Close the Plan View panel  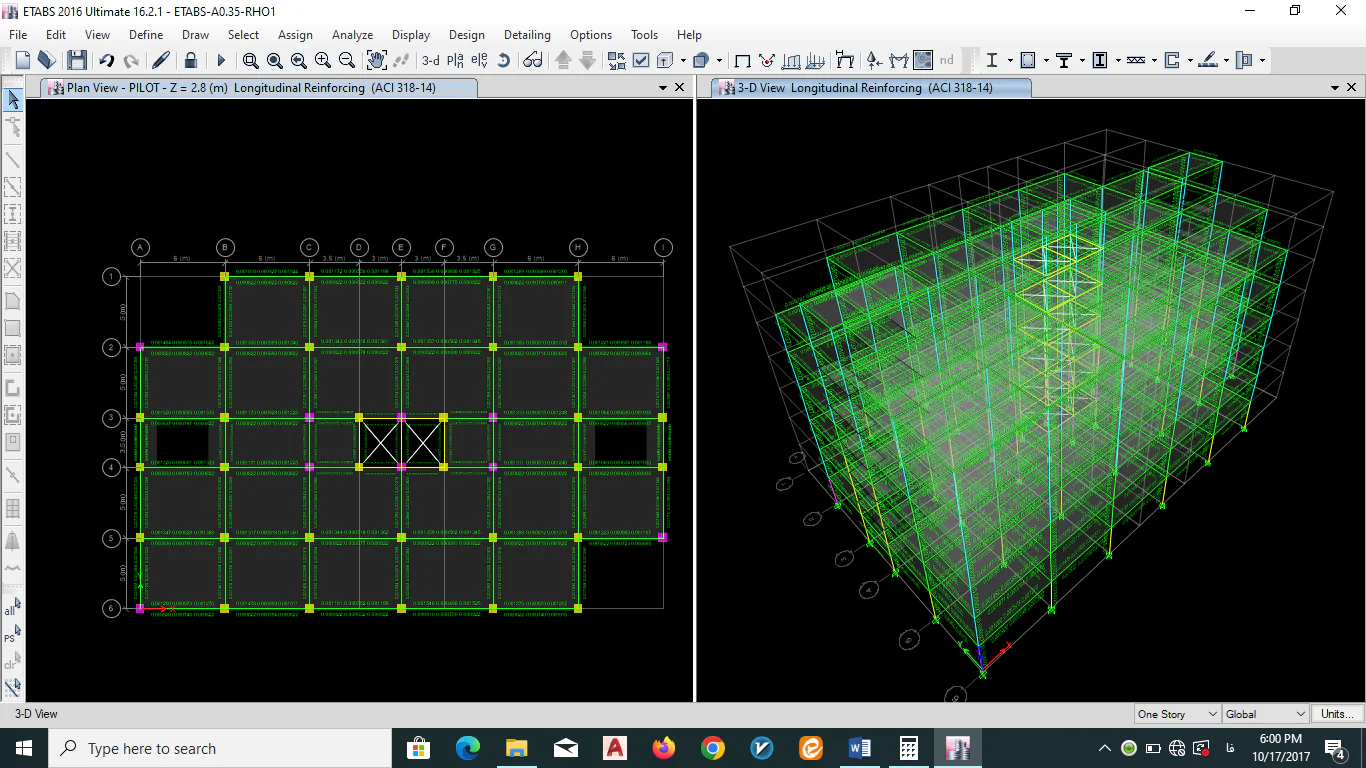(x=680, y=88)
